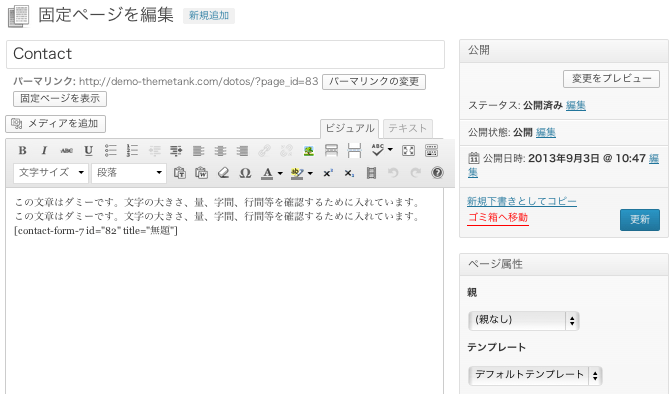The height and width of the screenshot is (394, 671).
Task: Apply subscript formatting
Action: click(x=349, y=173)
